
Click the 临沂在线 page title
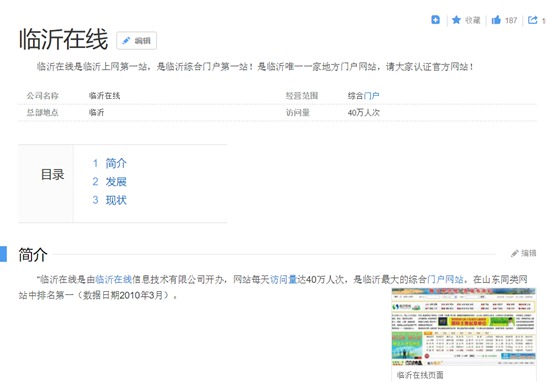click(x=63, y=39)
